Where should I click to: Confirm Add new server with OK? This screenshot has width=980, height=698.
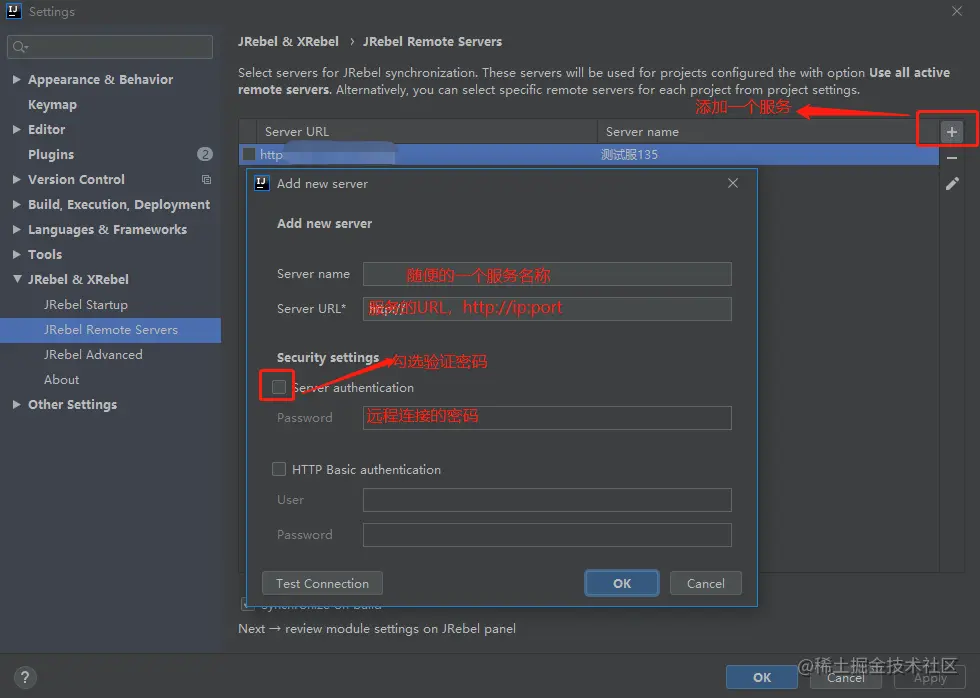click(622, 583)
